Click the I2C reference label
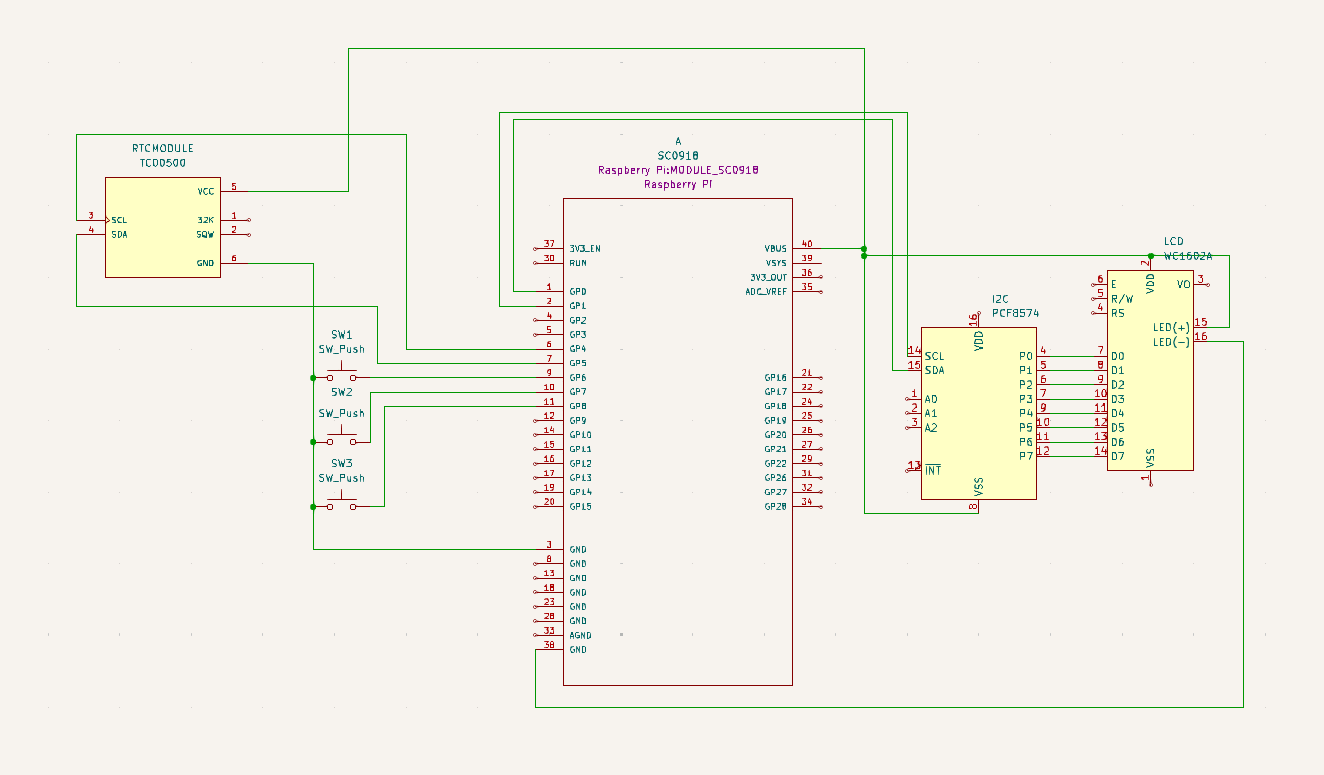This screenshot has height=775, width=1324. point(1000,299)
